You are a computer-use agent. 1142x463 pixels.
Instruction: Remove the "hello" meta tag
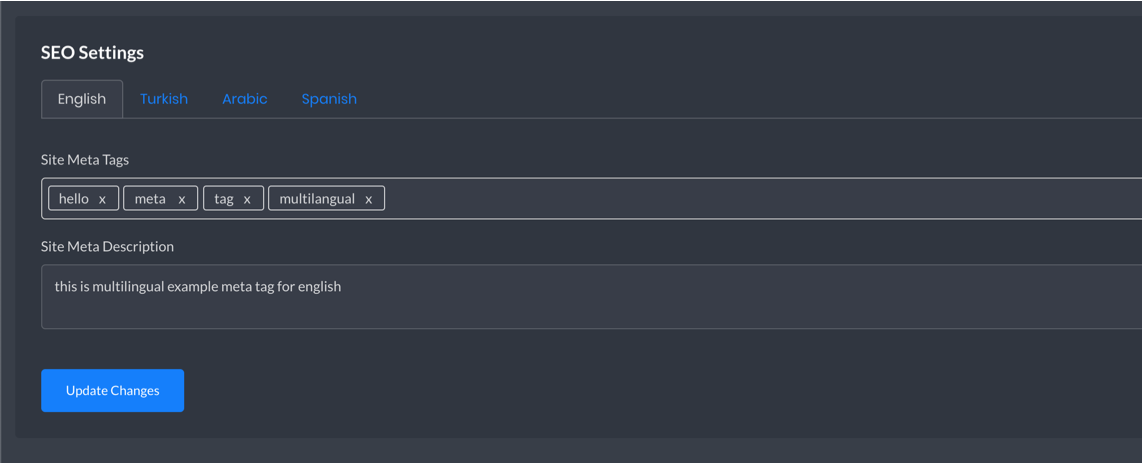pos(102,199)
